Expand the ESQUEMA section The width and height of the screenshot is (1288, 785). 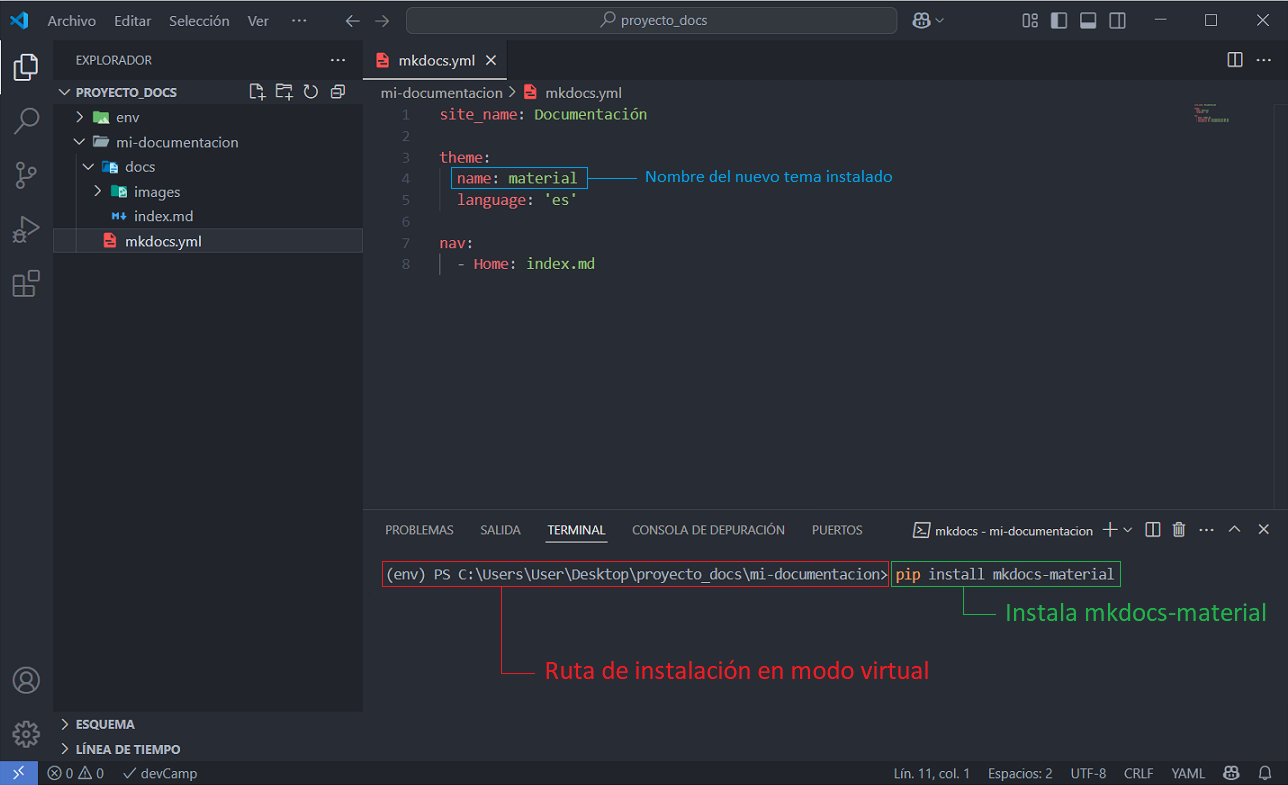(104, 724)
